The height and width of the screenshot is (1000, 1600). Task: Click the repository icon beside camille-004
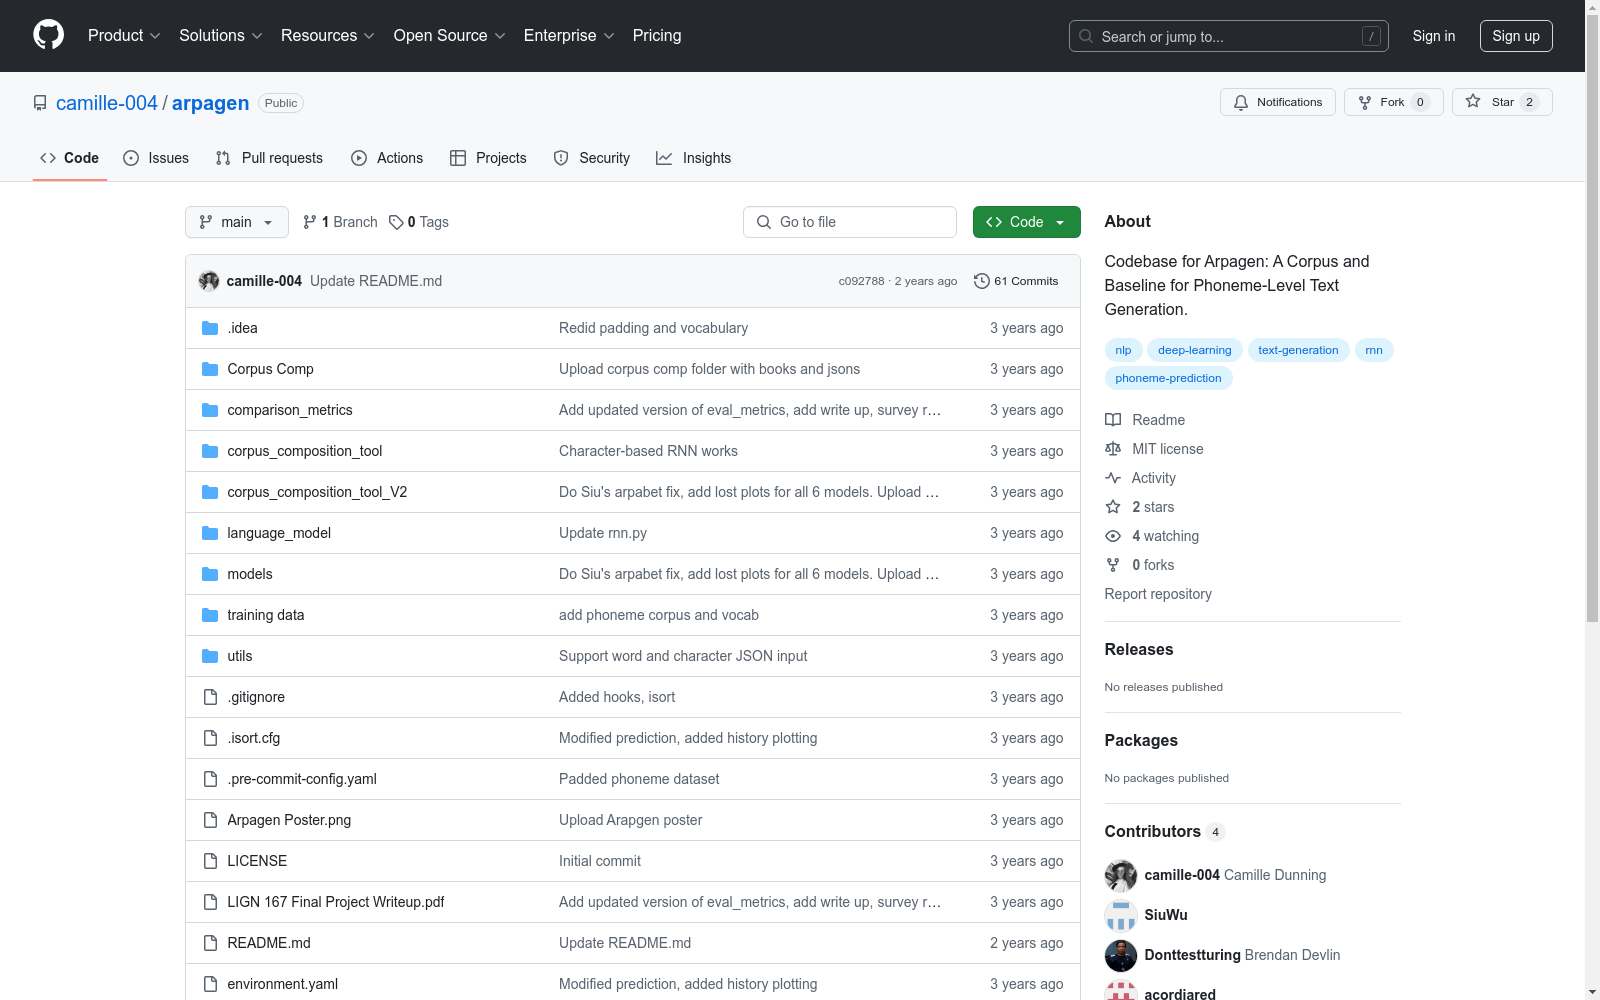(x=40, y=103)
